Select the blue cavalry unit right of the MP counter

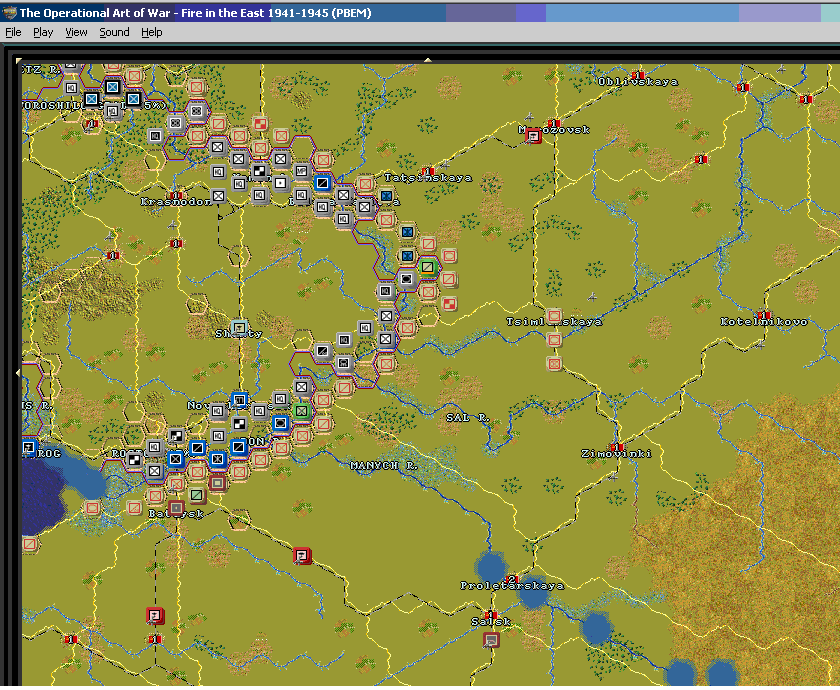(x=322, y=183)
